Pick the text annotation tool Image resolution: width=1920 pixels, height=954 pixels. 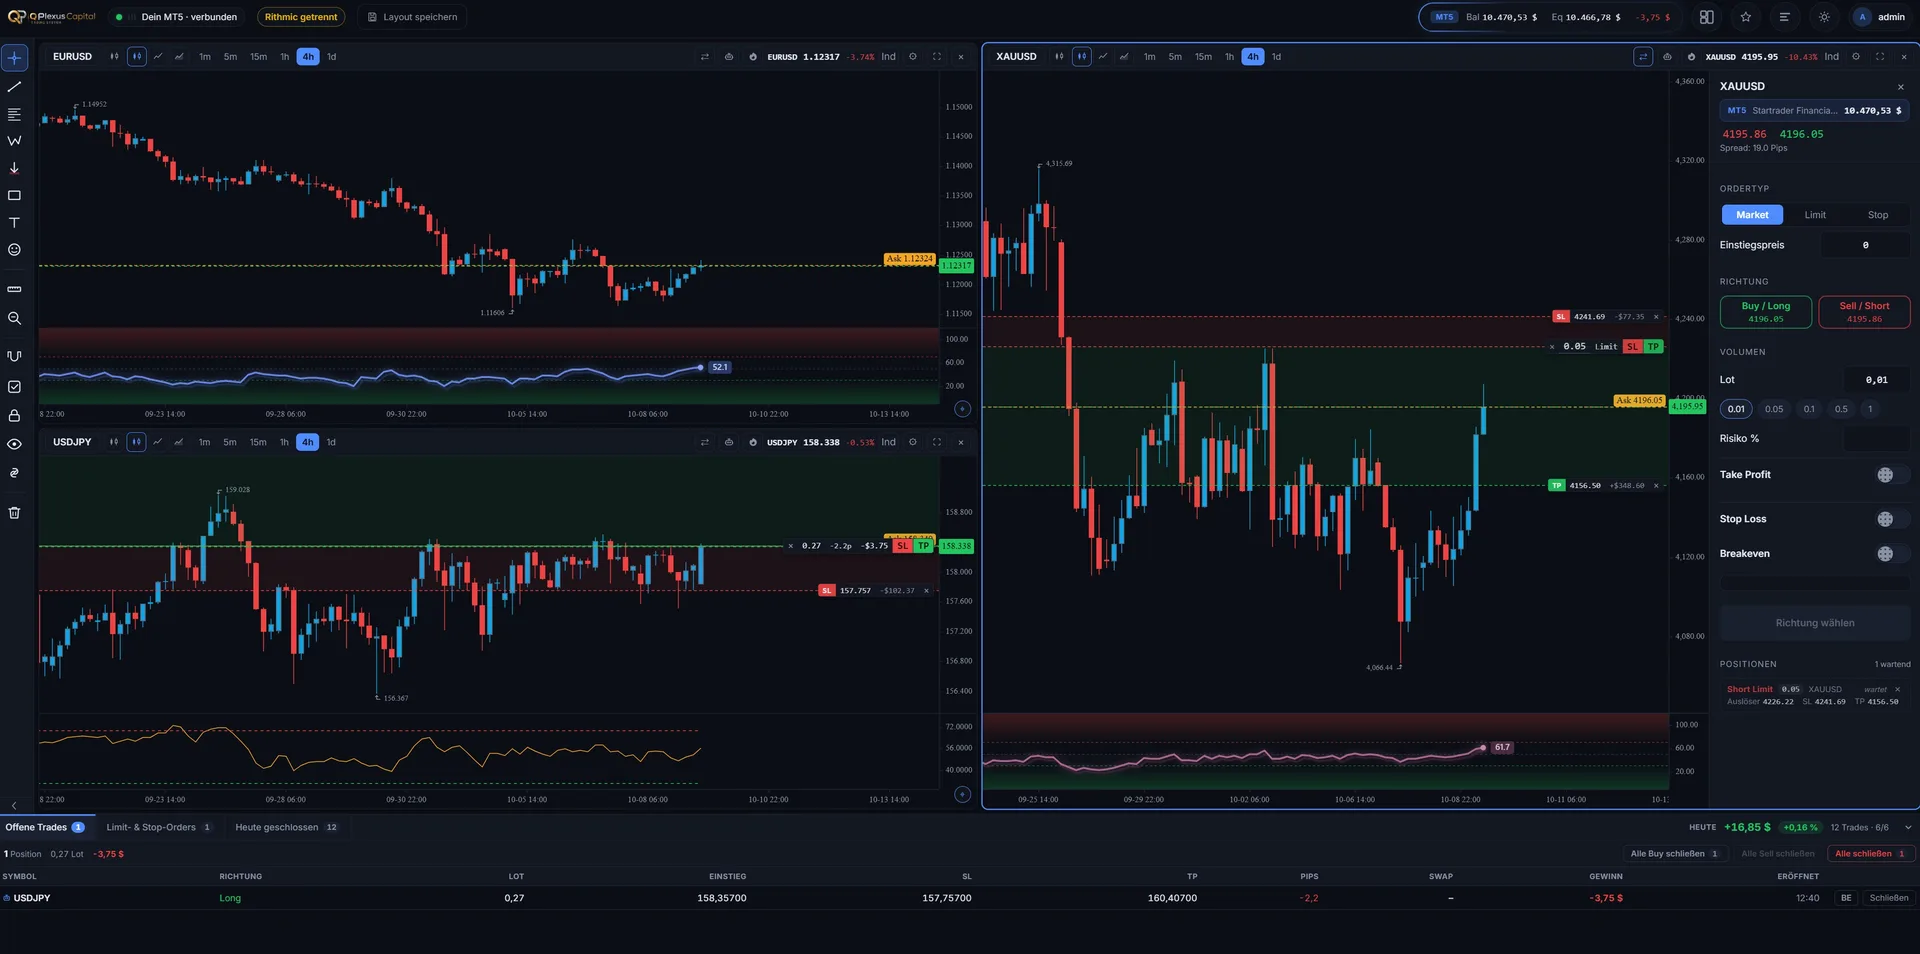pos(14,223)
